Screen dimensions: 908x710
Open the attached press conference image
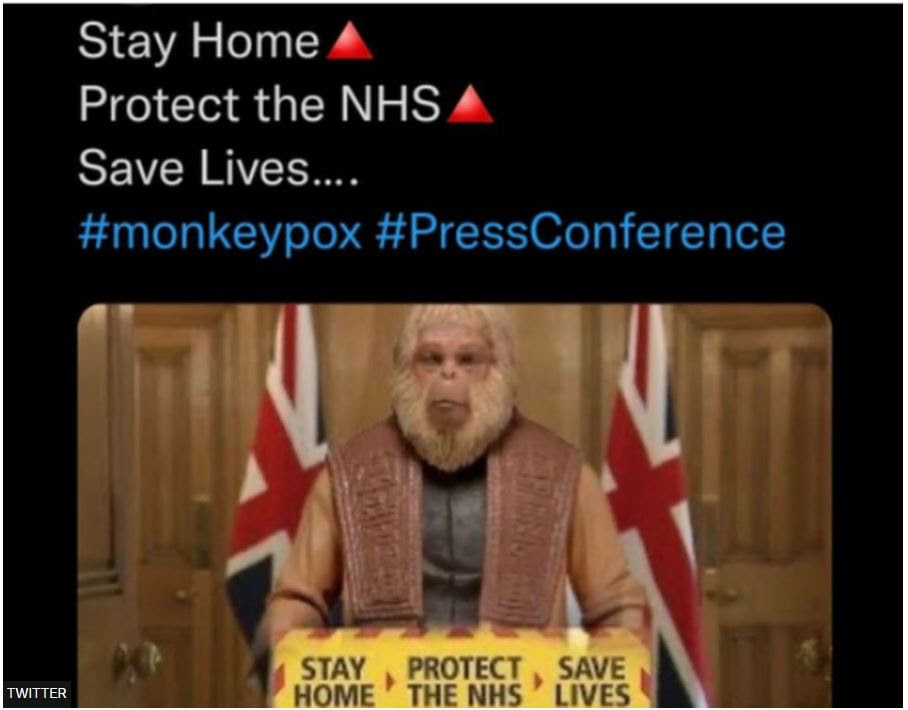click(455, 505)
